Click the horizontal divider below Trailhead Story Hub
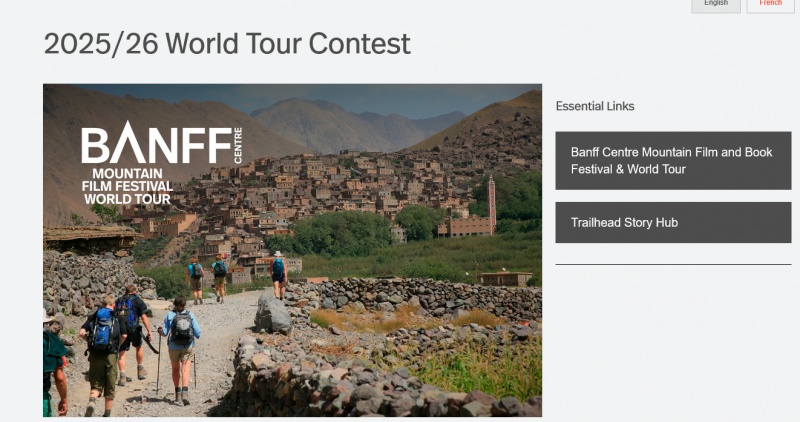 [673, 264]
